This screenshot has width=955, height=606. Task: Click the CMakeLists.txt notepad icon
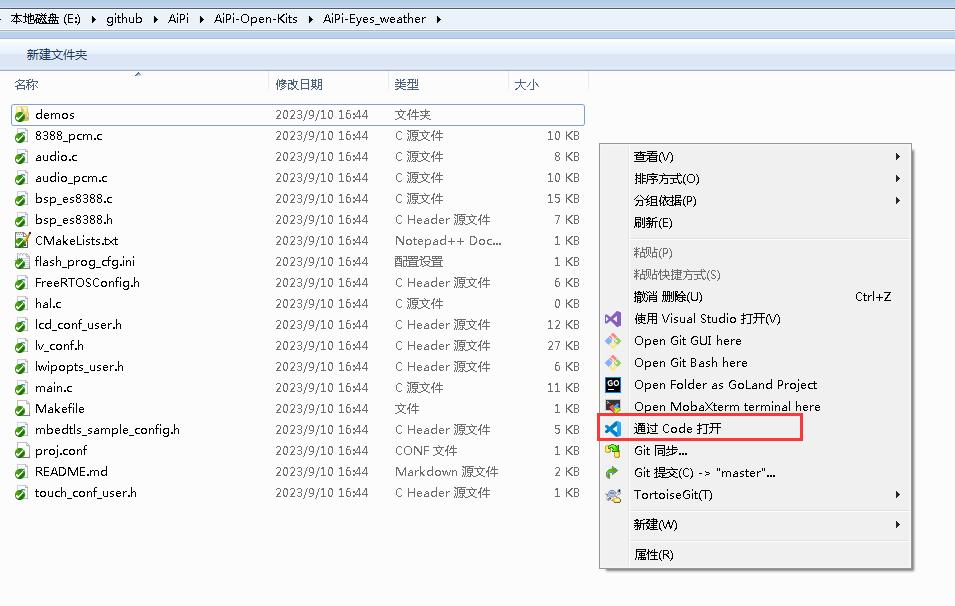22,241
